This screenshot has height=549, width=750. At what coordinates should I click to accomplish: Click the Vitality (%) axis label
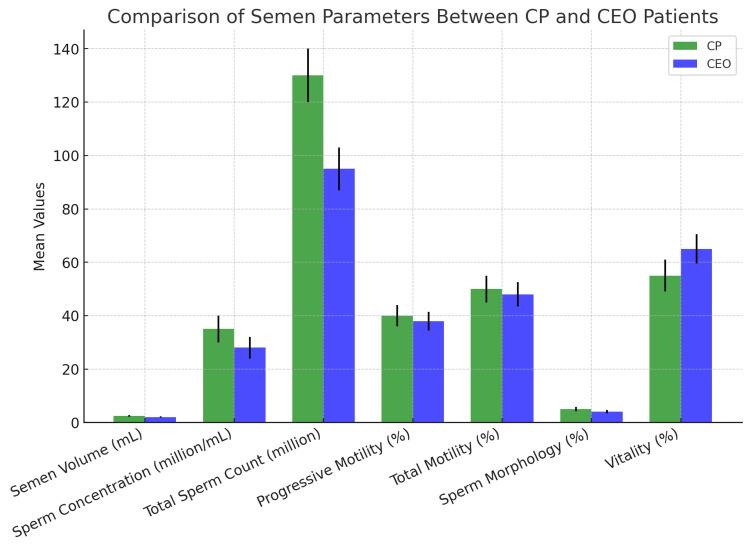click(641, 448)
